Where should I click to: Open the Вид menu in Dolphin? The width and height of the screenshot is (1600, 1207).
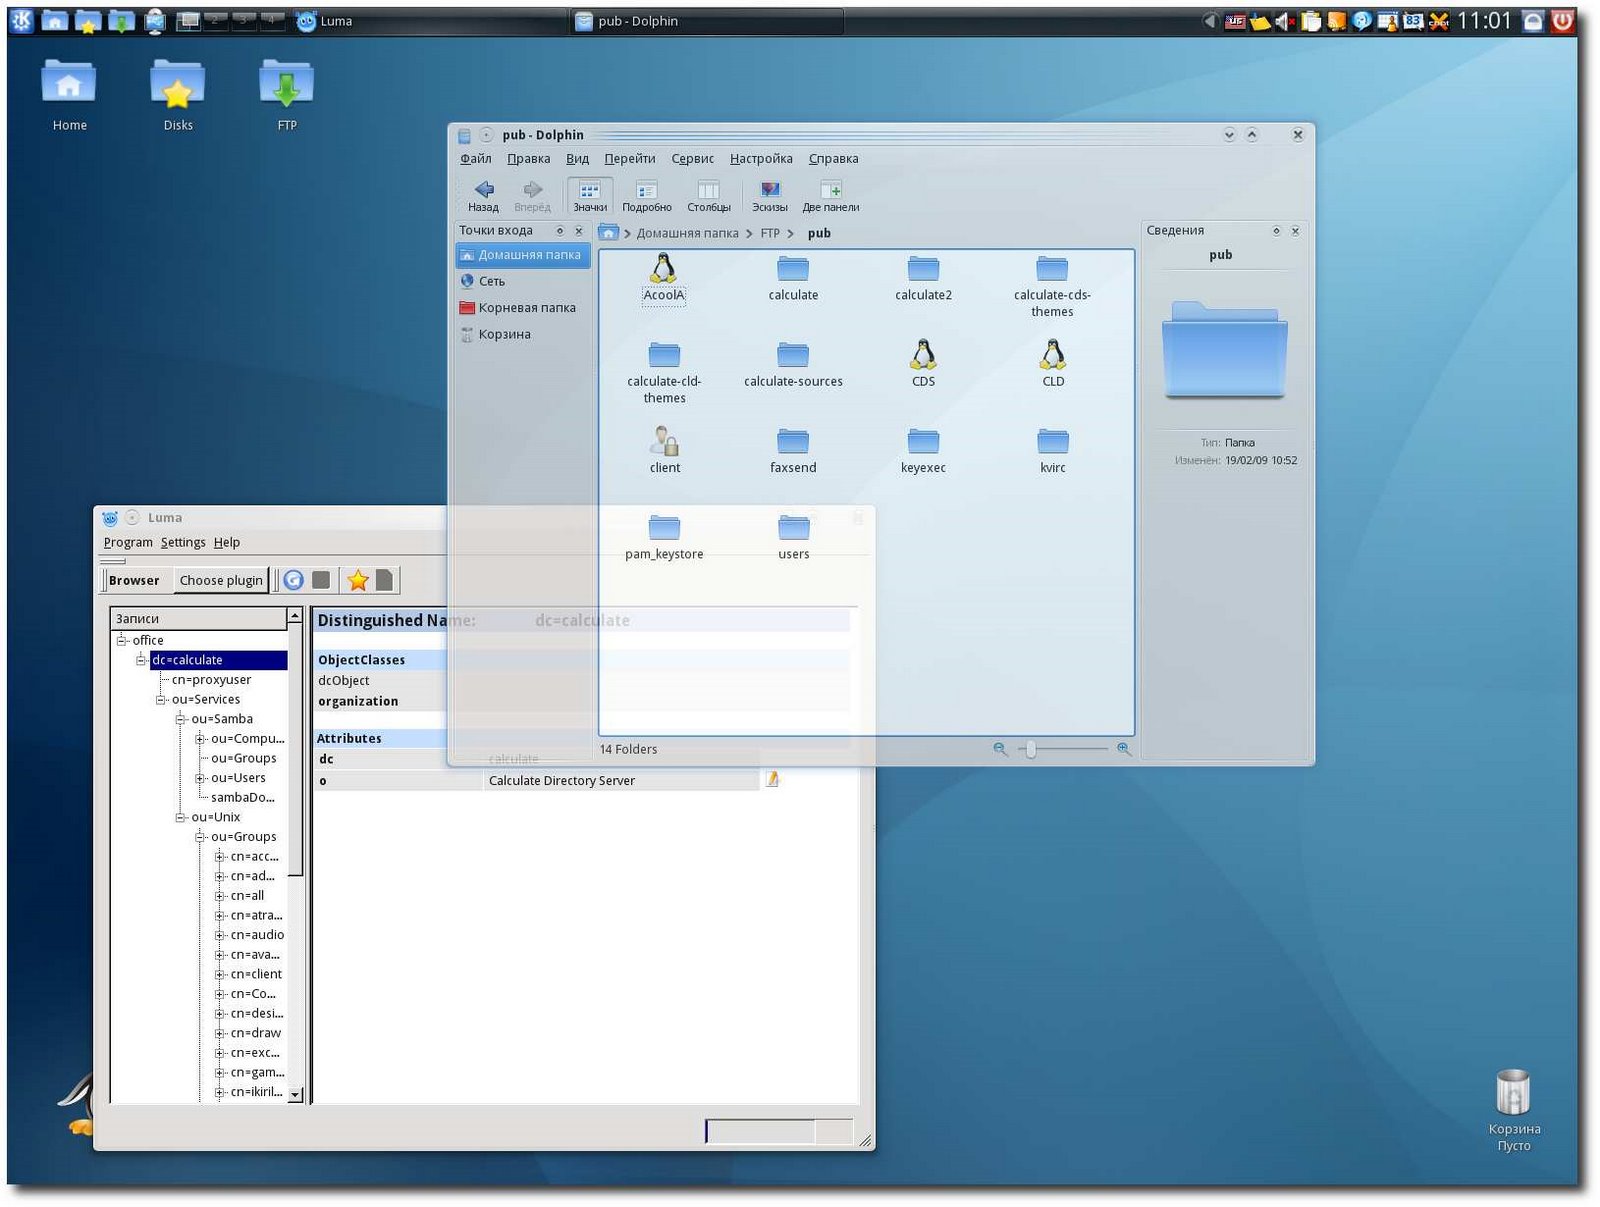(x=577, y=159)
